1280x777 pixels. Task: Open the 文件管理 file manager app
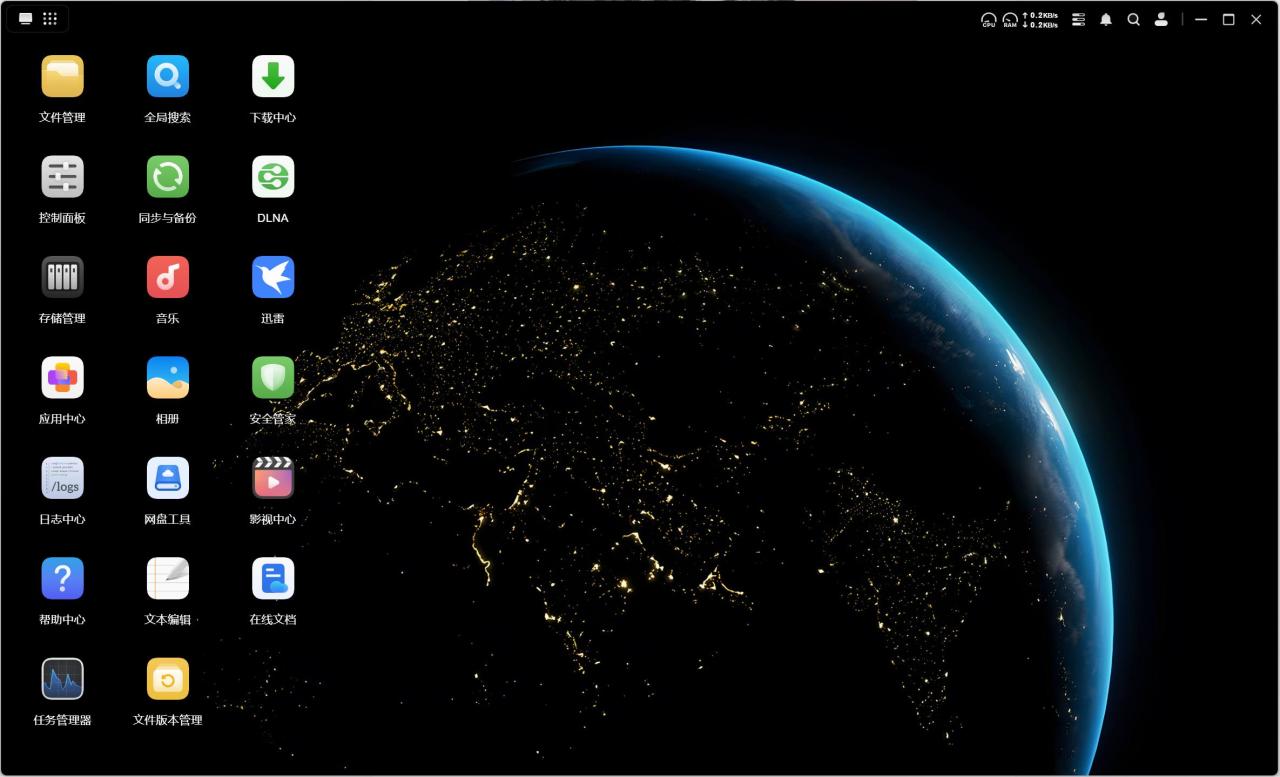coord(62,76)
